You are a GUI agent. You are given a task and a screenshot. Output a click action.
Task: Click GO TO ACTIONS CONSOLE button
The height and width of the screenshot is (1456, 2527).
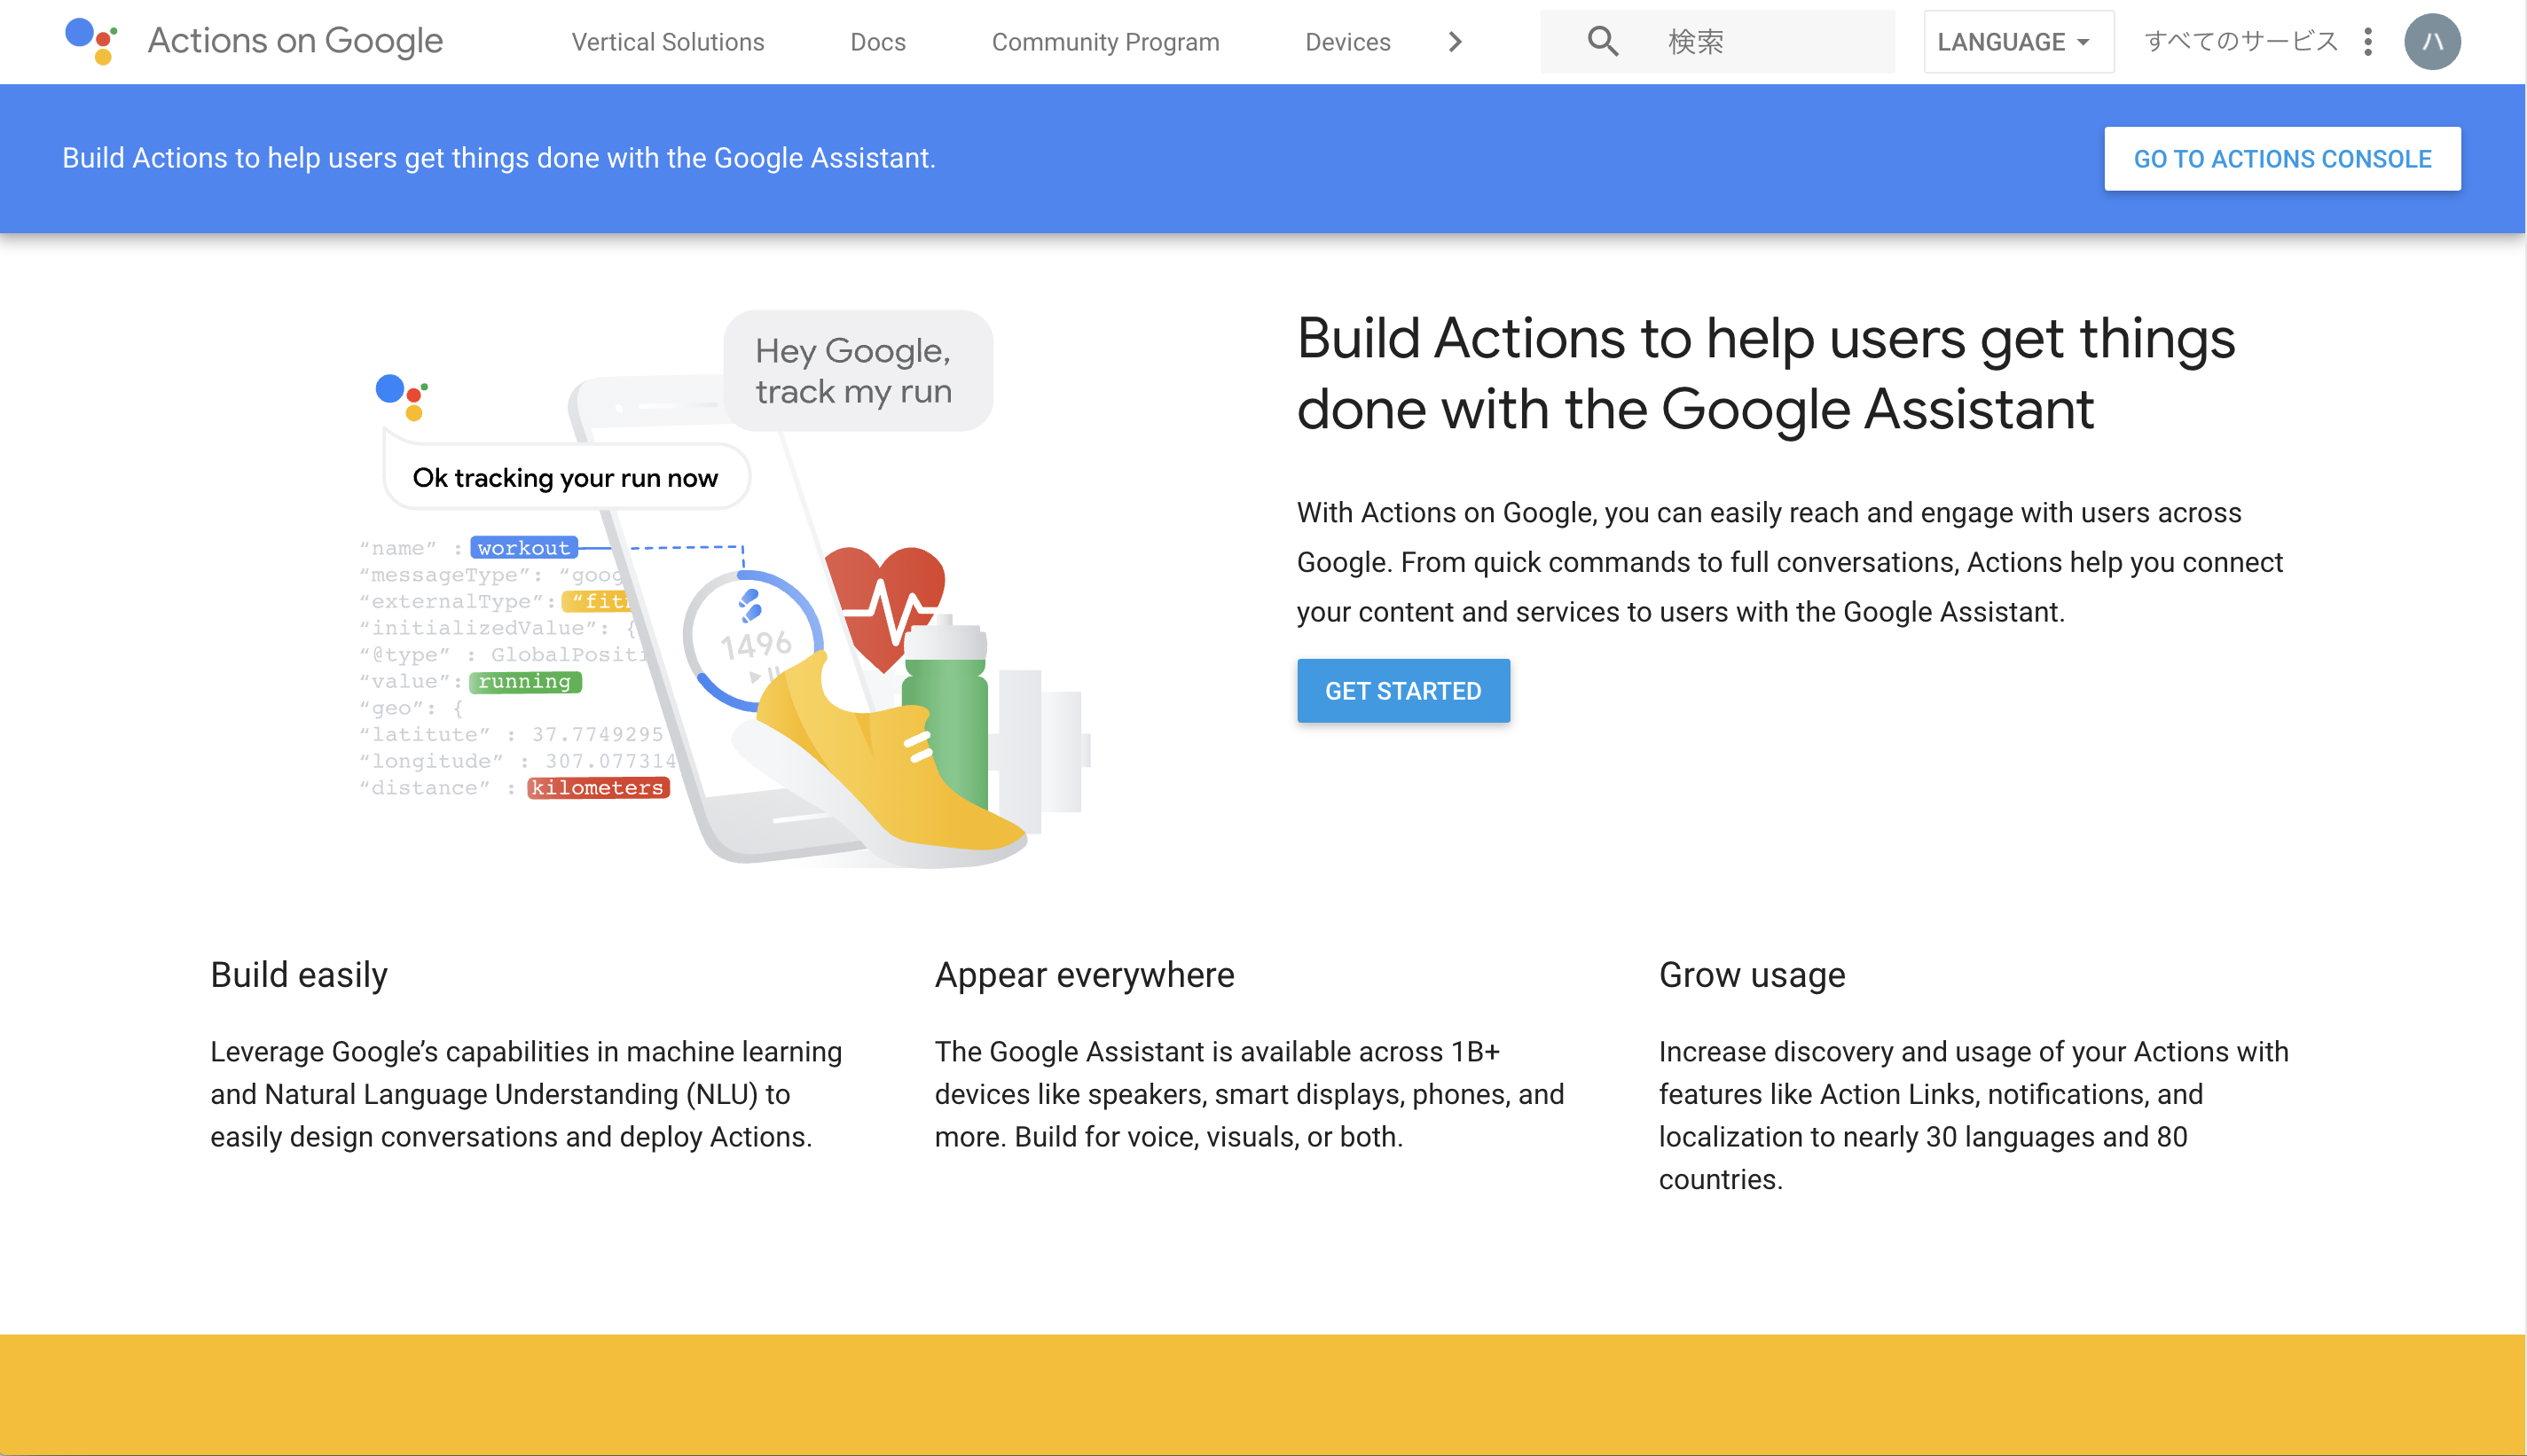[x=2282, y=159]
